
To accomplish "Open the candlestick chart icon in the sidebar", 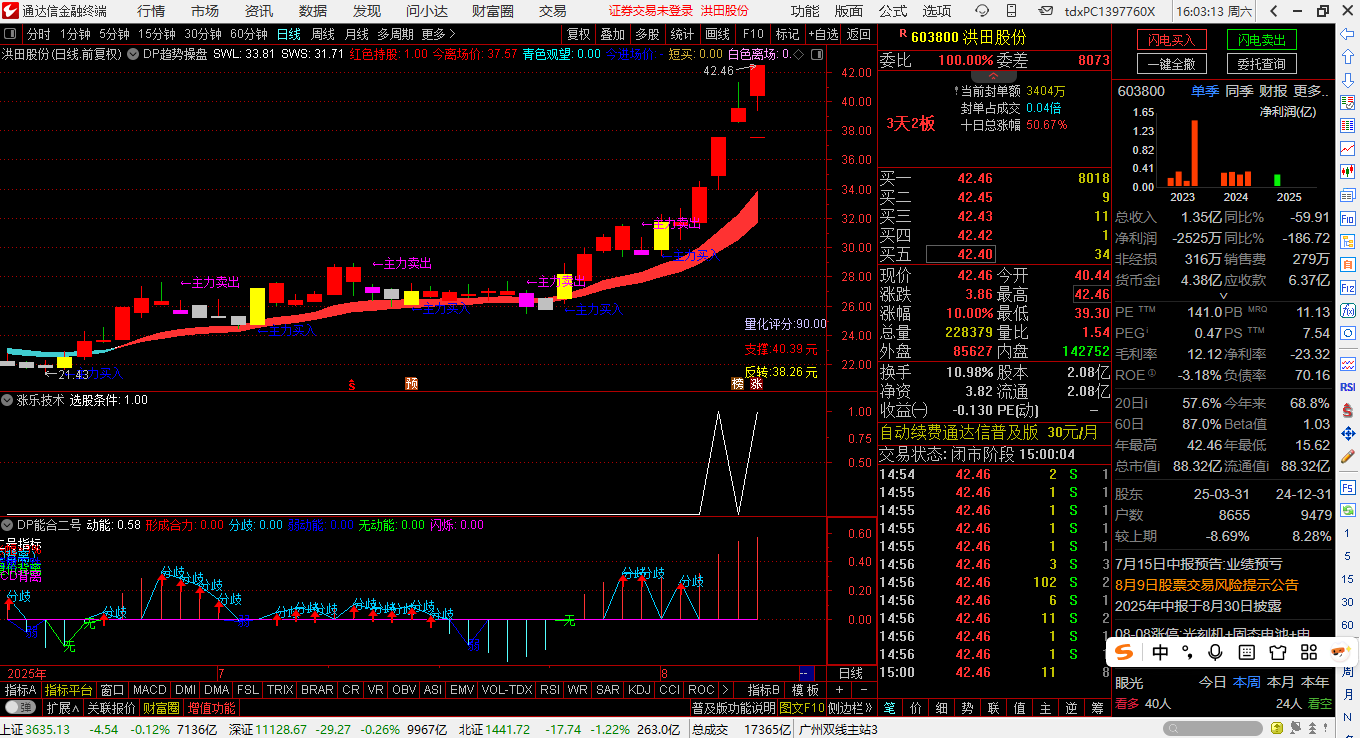I will (1347, 171).
